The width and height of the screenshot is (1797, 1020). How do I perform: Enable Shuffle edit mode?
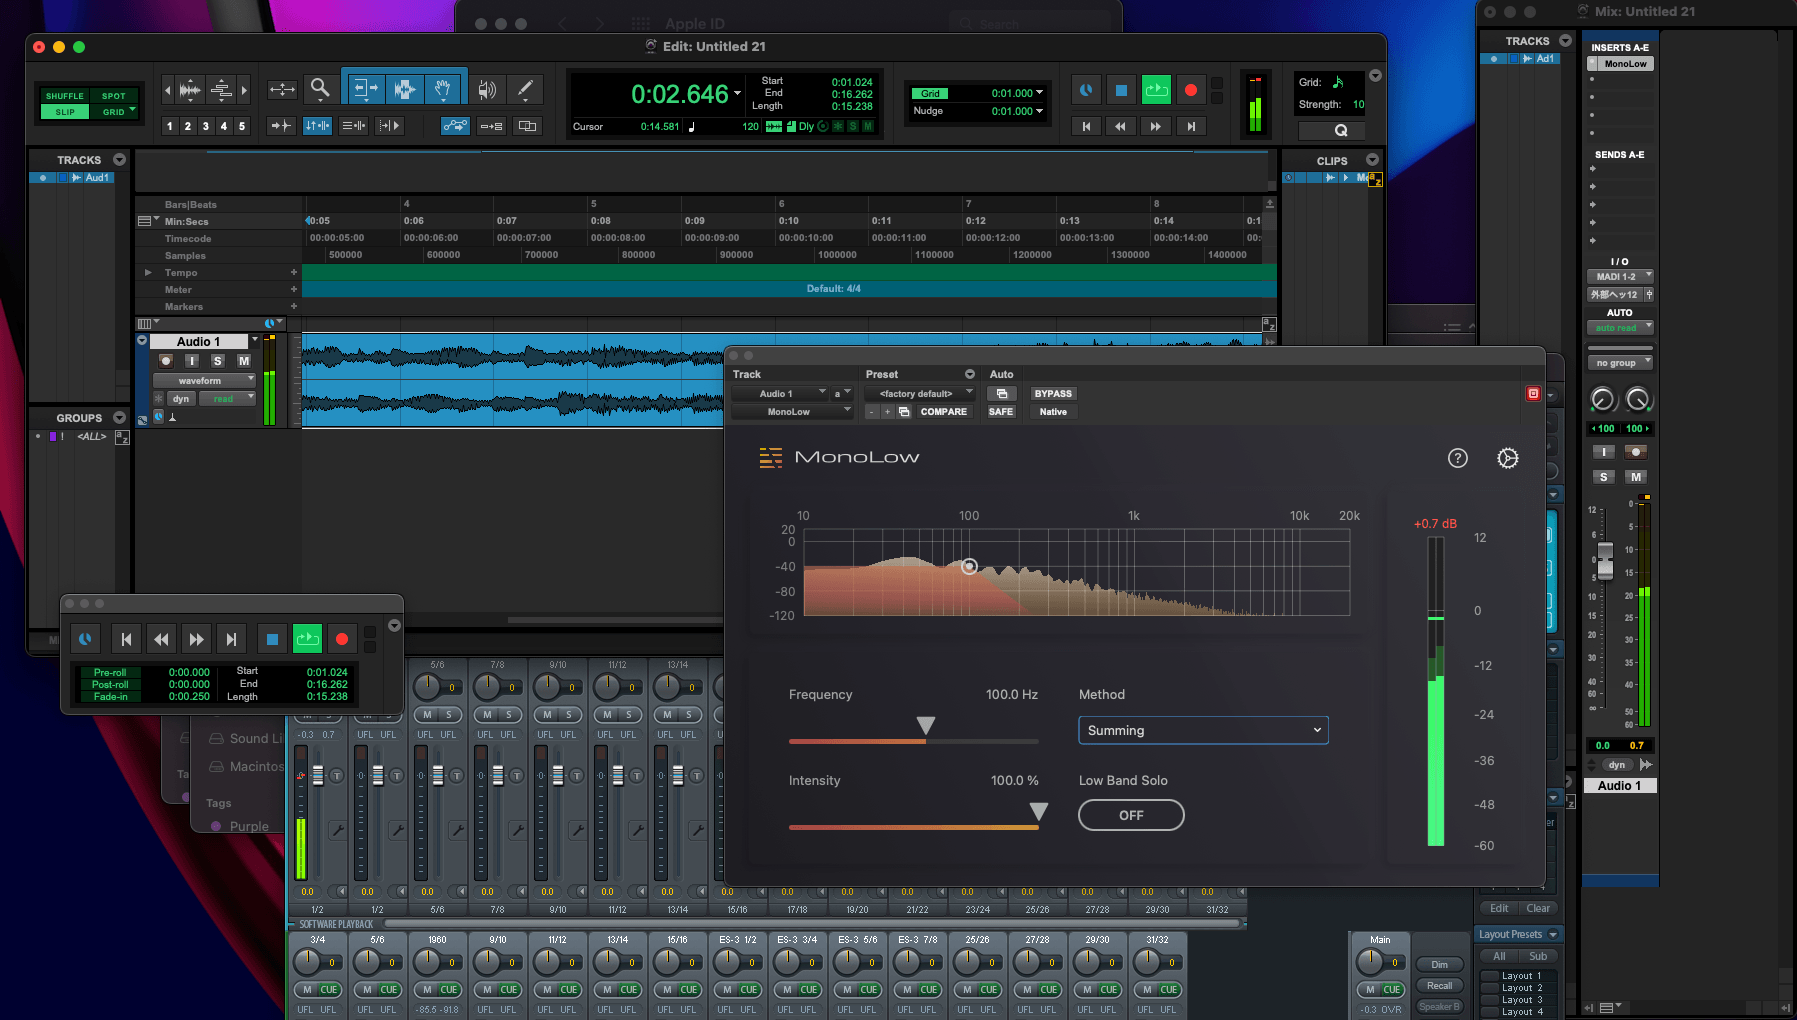(65, 96)
